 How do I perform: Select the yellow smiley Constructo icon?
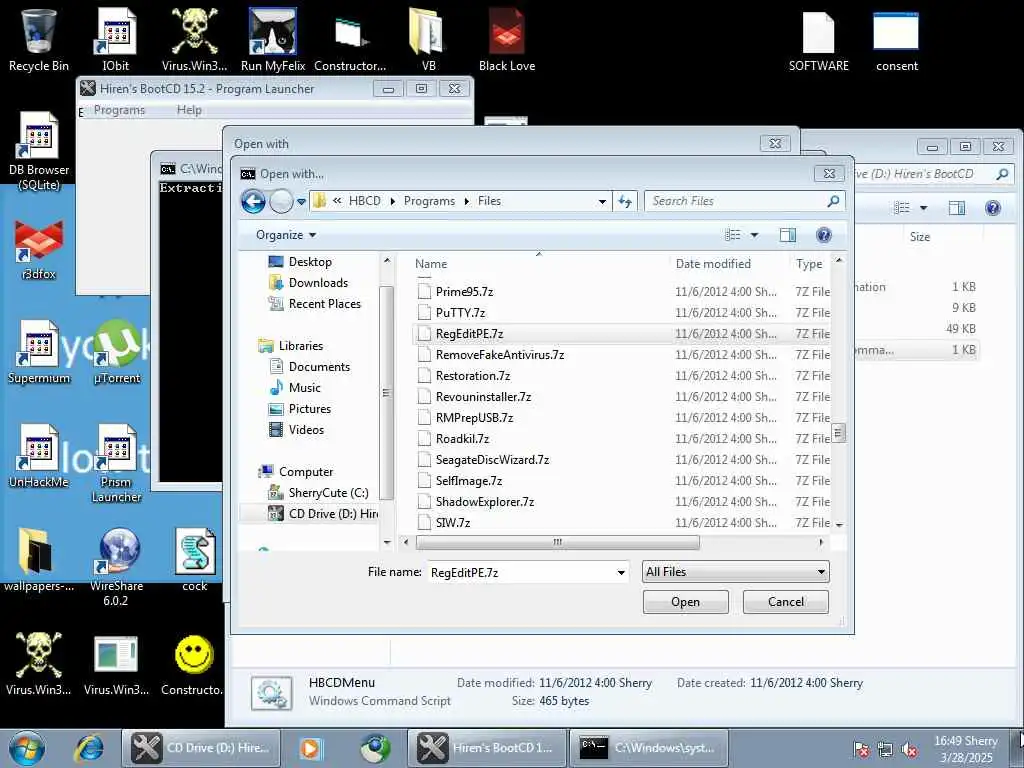click(195, 664)
